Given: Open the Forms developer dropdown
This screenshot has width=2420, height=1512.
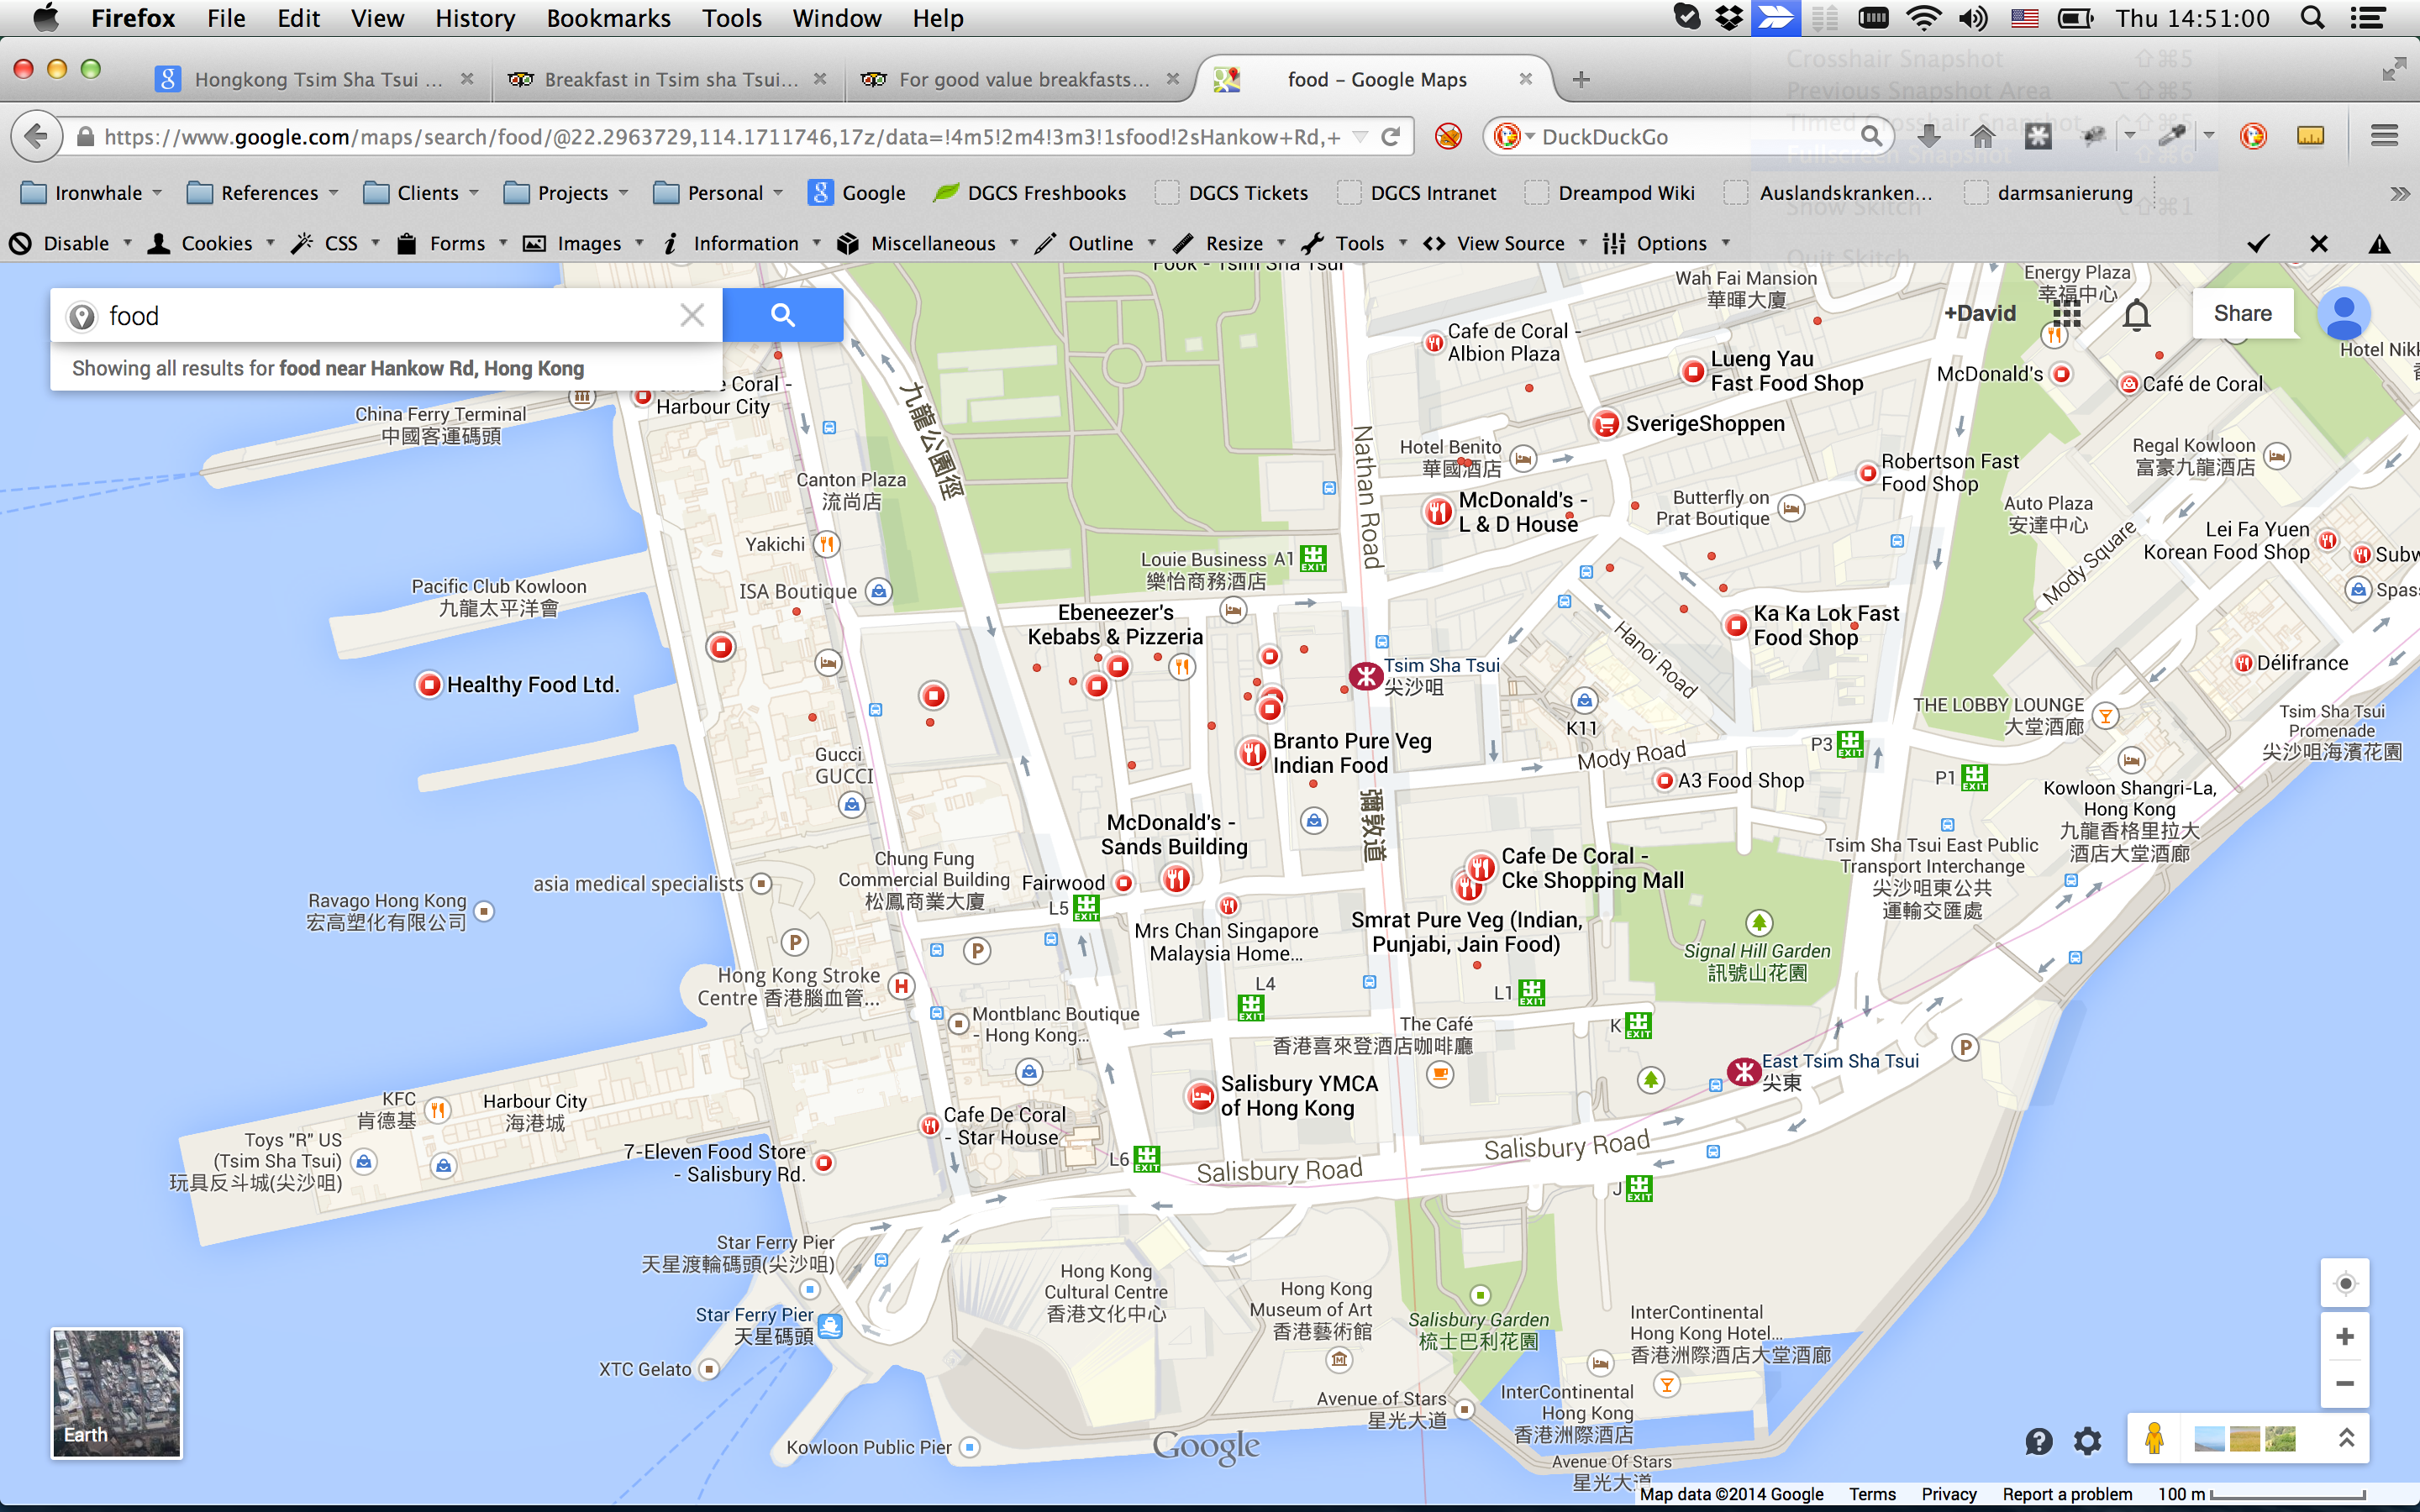Looking at the screenshot, I should tap(452, 243).
